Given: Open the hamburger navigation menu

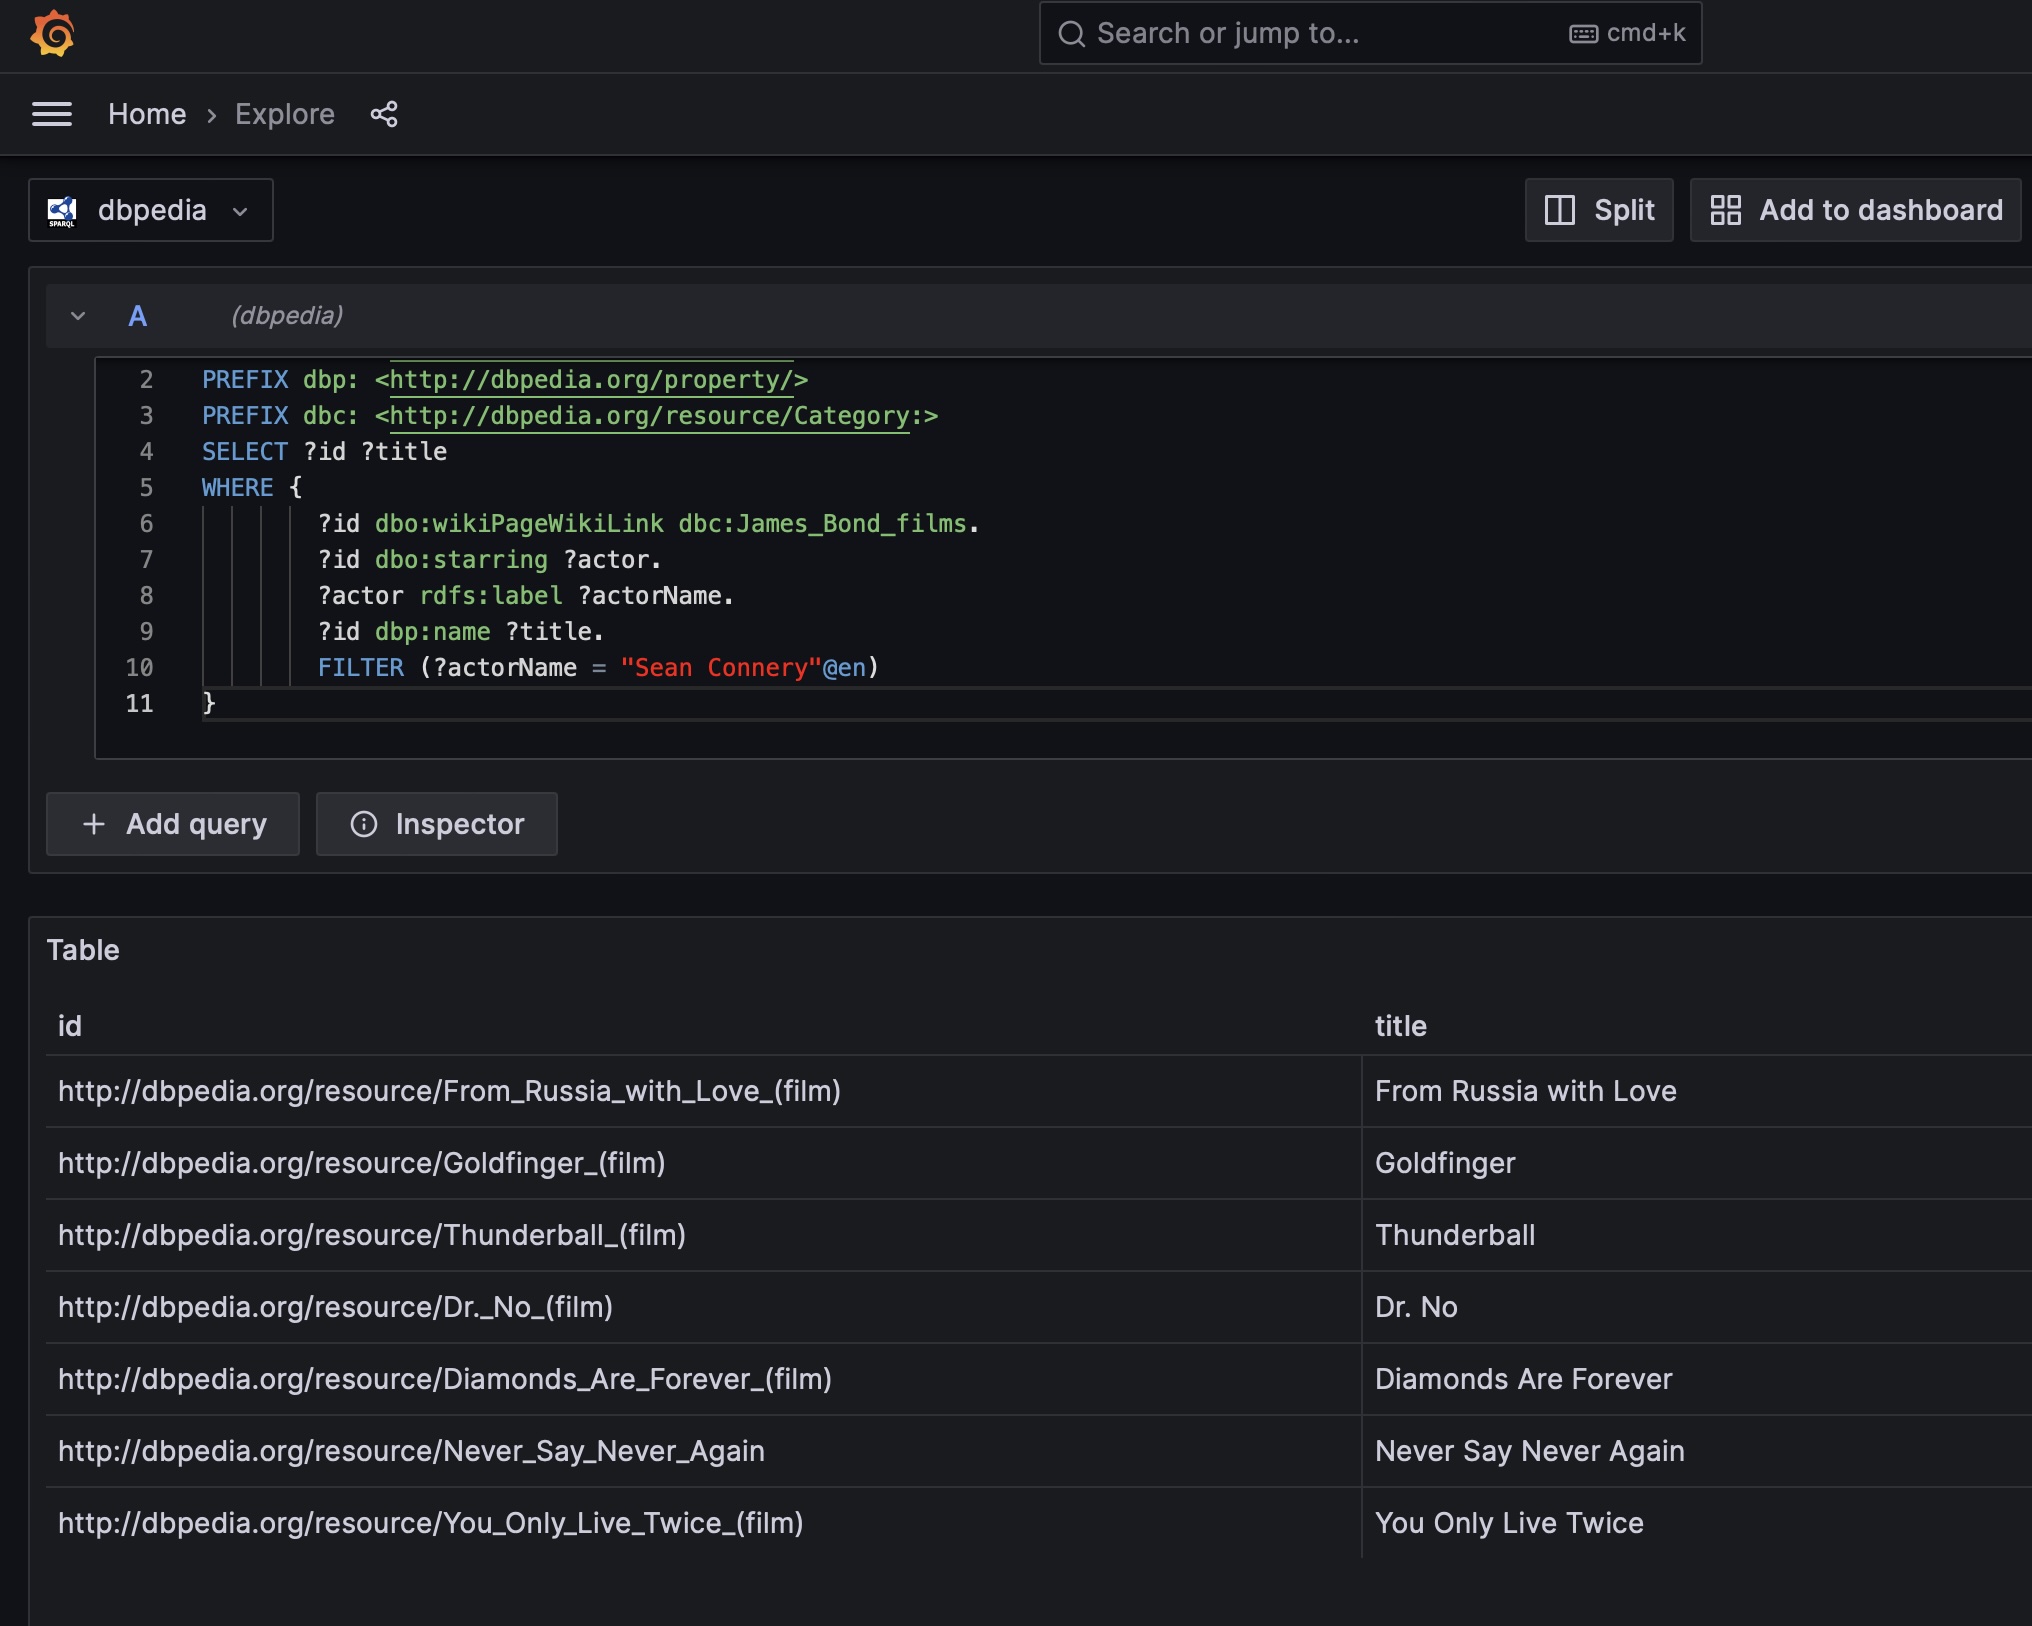Looking at the screenshot, I should click(52, 114).
